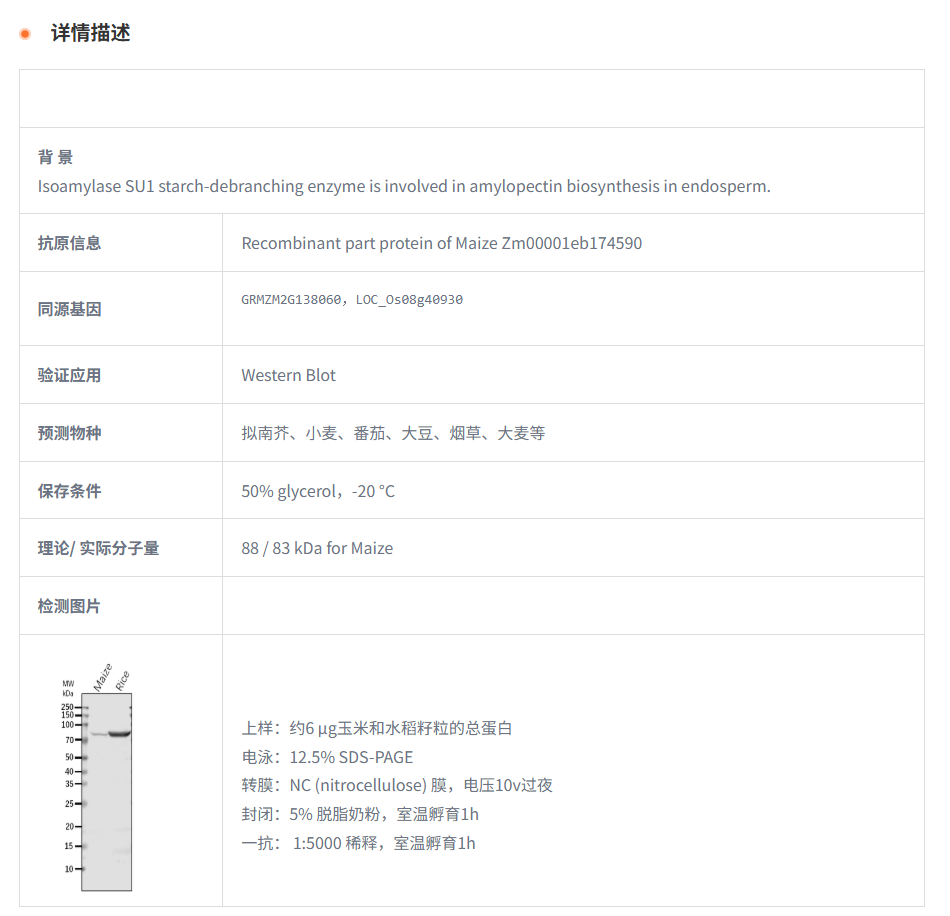950x916 pixels.
Task: Select the LOC_Os08g40930 gene ID
Action: click(x=409, y=299)
